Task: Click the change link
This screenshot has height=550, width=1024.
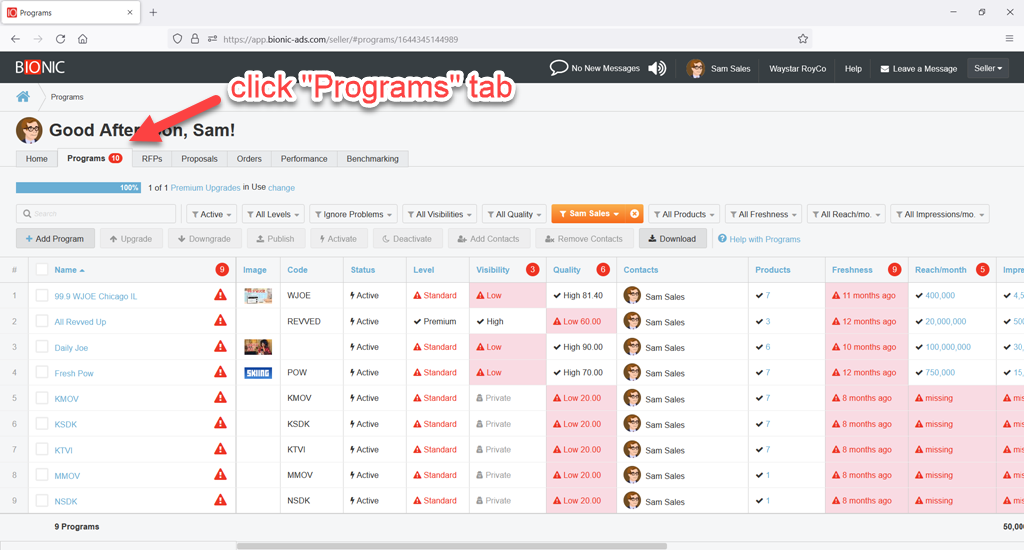Action: tap(281, 187)
